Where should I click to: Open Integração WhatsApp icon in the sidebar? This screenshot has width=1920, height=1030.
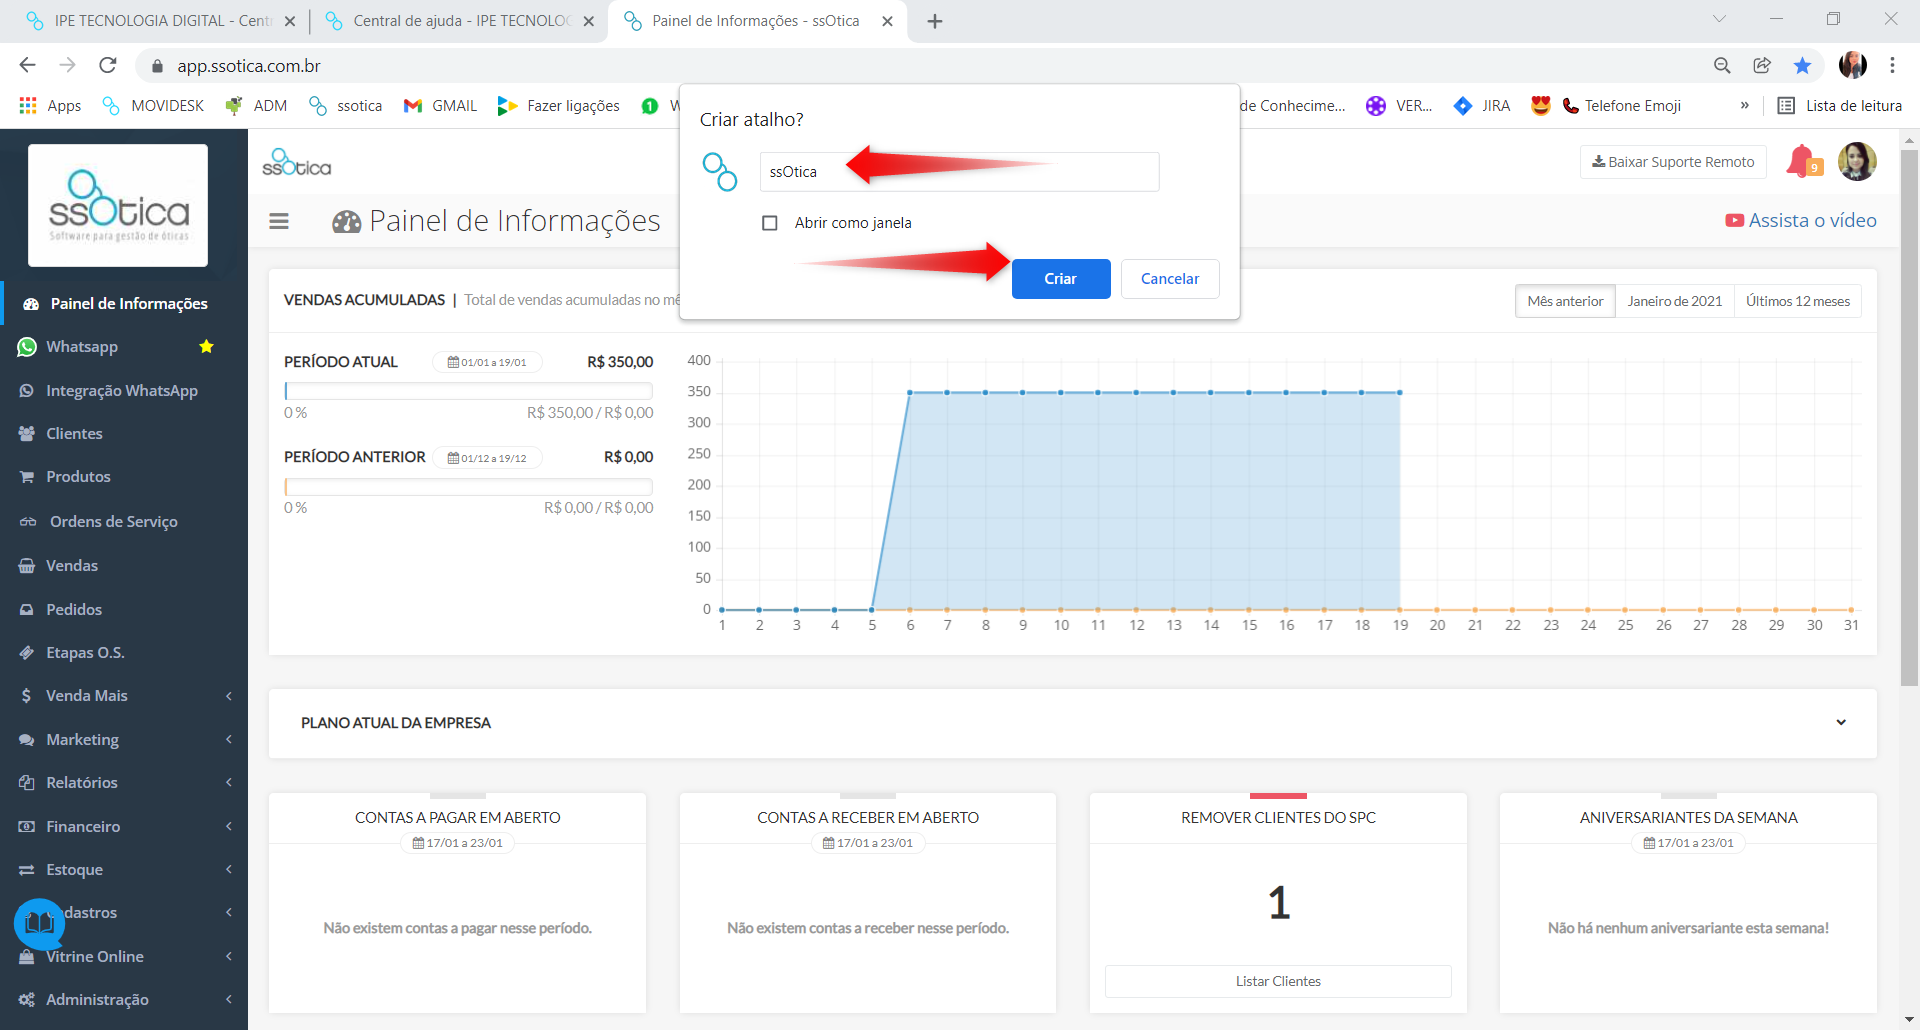pos(27,391)
